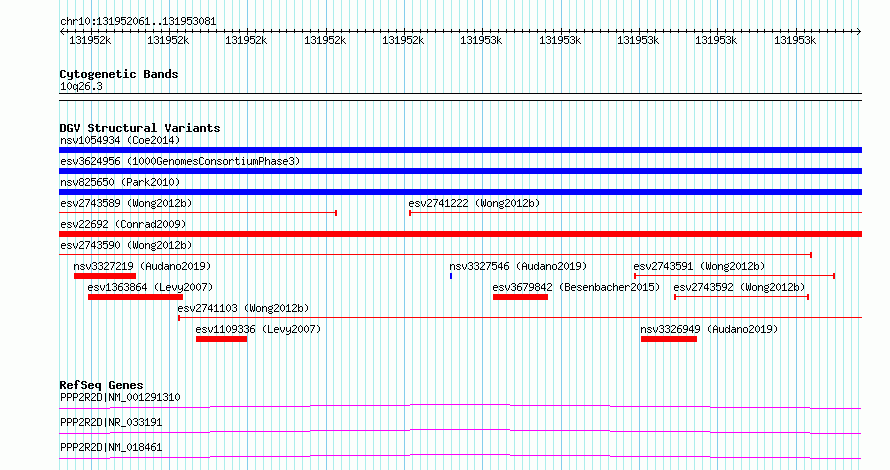Screen dimensions: 890x470
Task: Select the red nsv3326949 variant bar
Action: pyautogui.click(x=669, y=339)
